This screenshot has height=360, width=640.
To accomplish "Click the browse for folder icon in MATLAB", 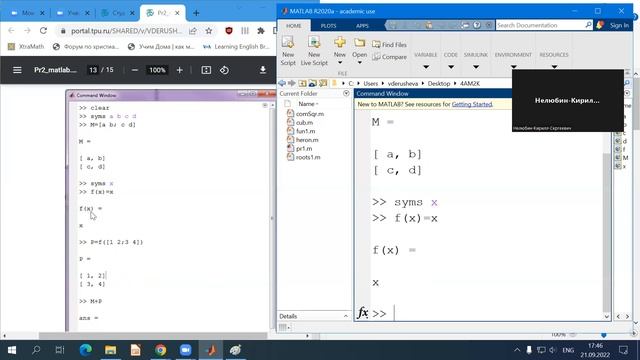I will click(312, 83).
